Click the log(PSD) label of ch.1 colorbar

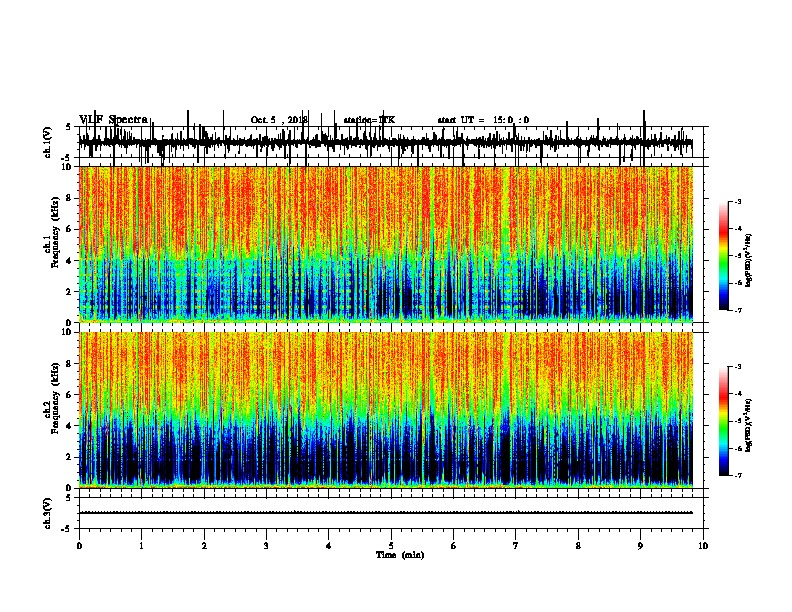pyautogui.click(x=748, y=260)
